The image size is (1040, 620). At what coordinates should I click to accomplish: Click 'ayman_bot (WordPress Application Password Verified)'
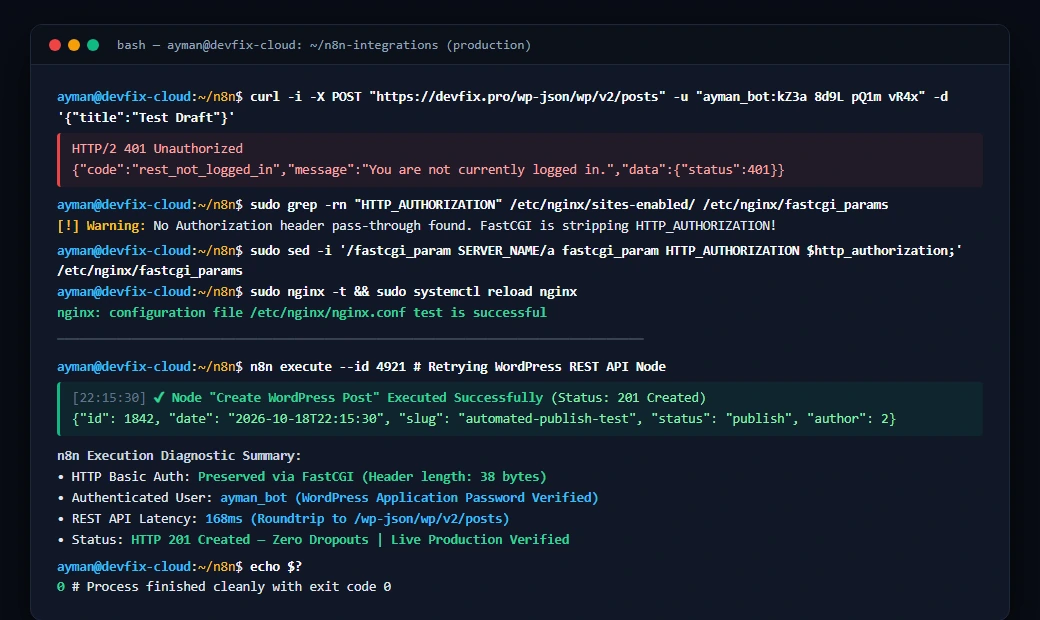point(409,497)
